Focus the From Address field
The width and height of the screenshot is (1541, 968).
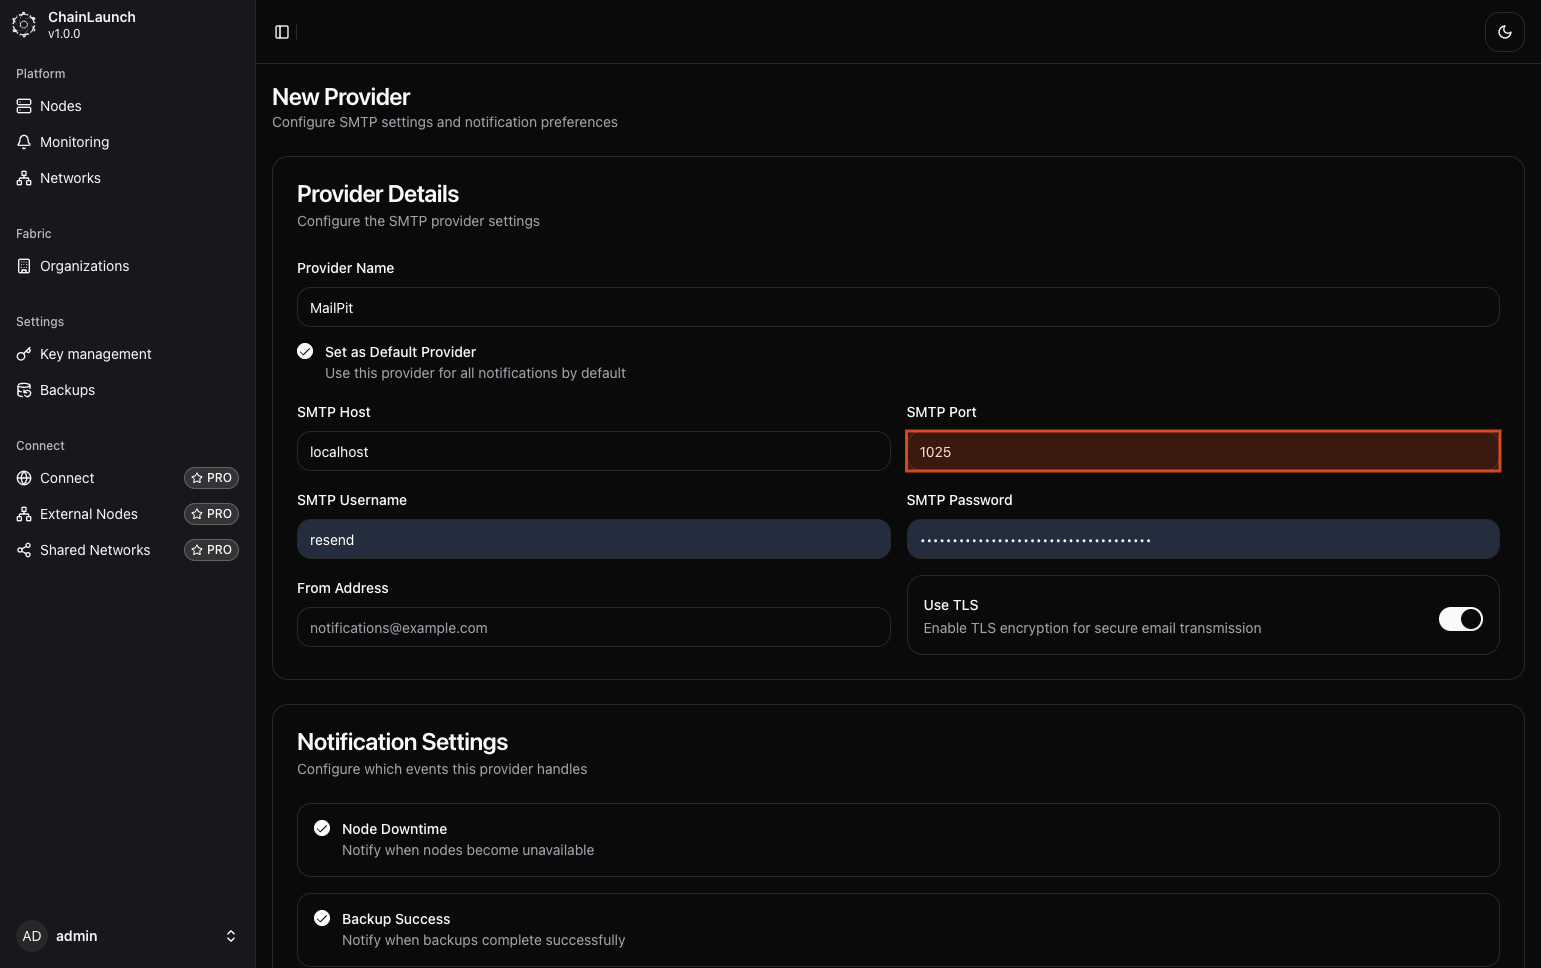click(x=593, y=628)
